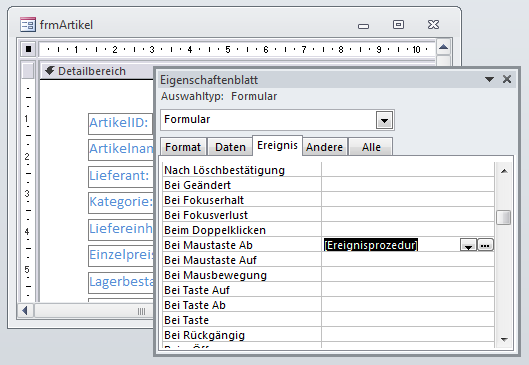Click the horizontal ruler in frmArtikel

(x=237, y=50)
